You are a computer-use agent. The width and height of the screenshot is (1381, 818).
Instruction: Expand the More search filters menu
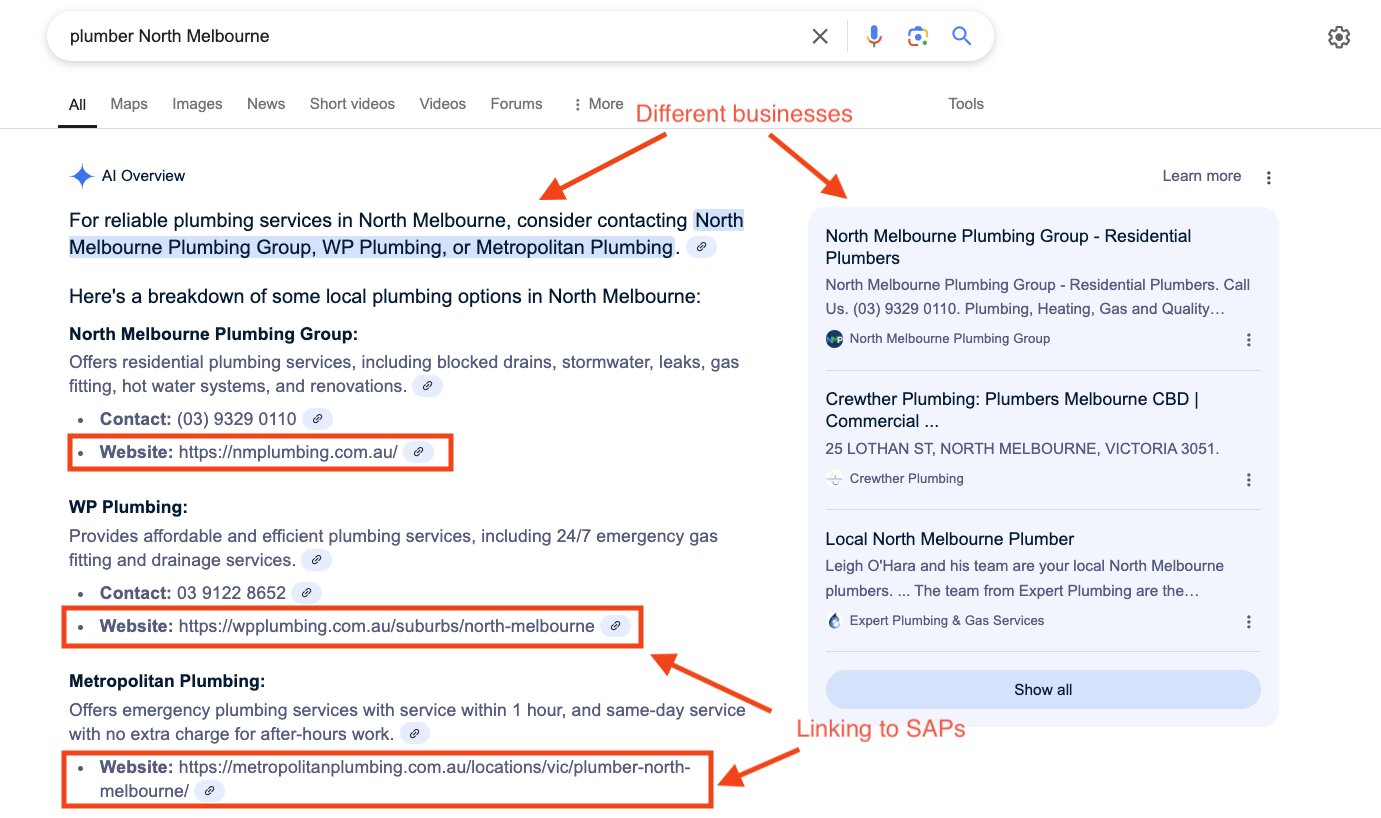[597, 104]
